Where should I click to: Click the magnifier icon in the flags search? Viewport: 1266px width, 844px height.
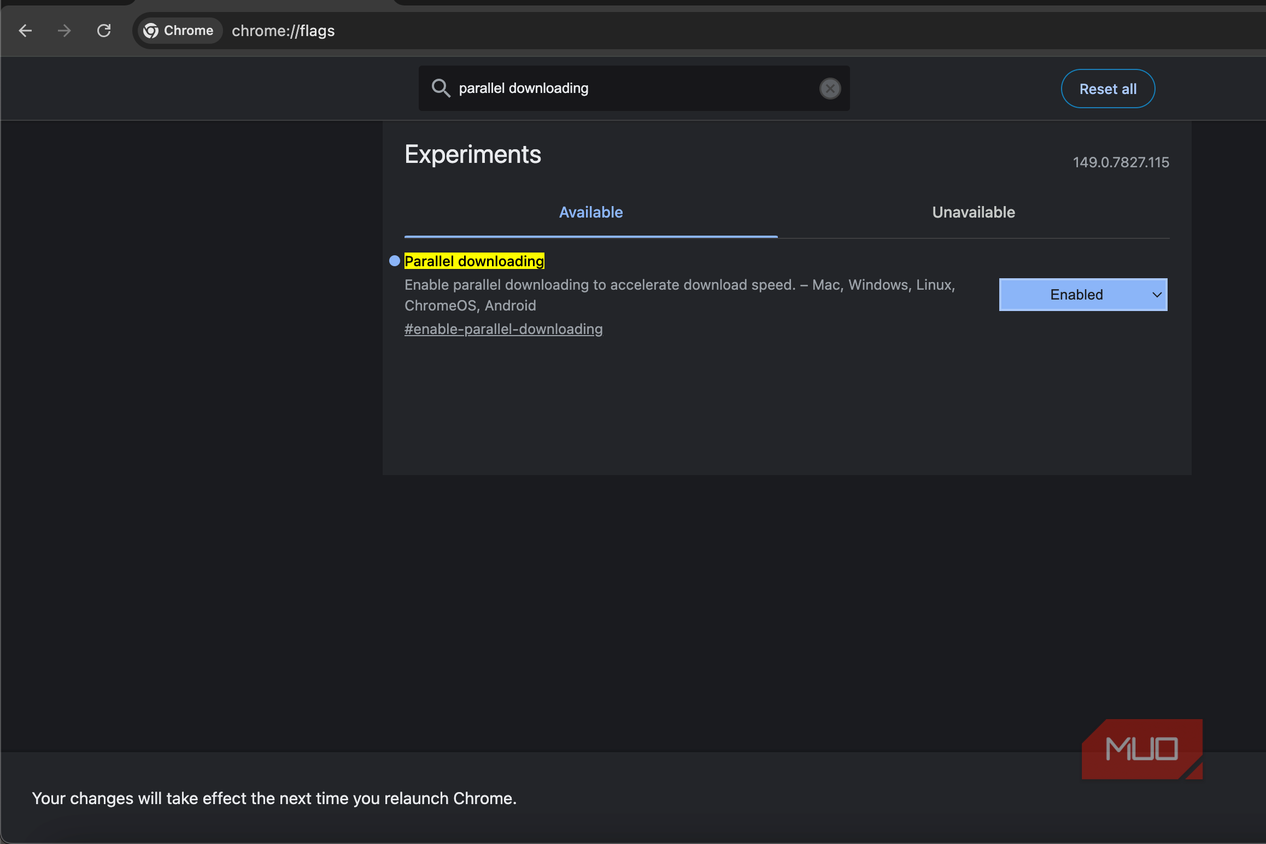(x=440, y=88)
